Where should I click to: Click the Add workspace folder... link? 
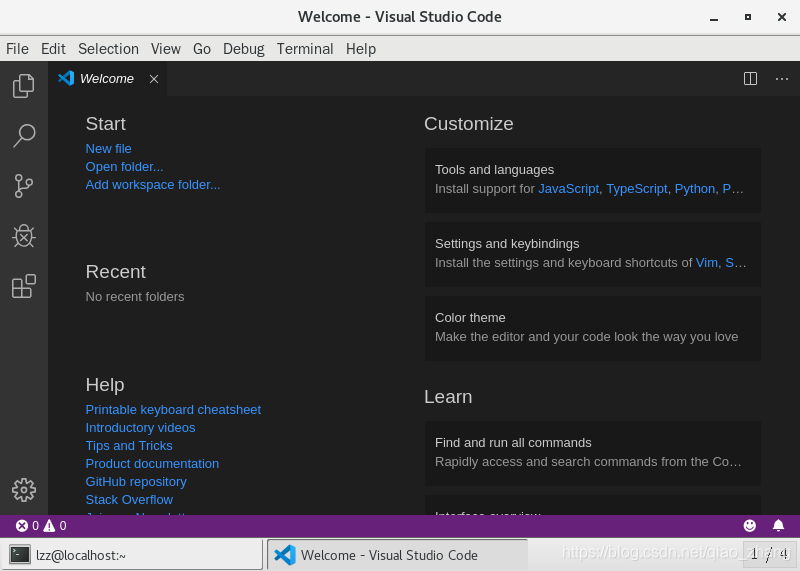(153, 185)
